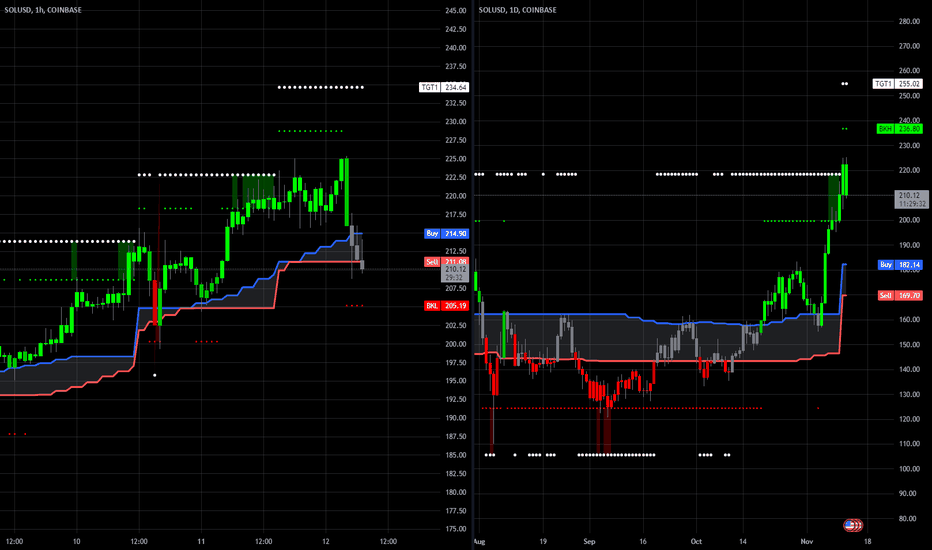Click the date 10 on the 1h time axis
Image resolution: width=932 pixels, height=550 pixels.
(x=76, y=542)
